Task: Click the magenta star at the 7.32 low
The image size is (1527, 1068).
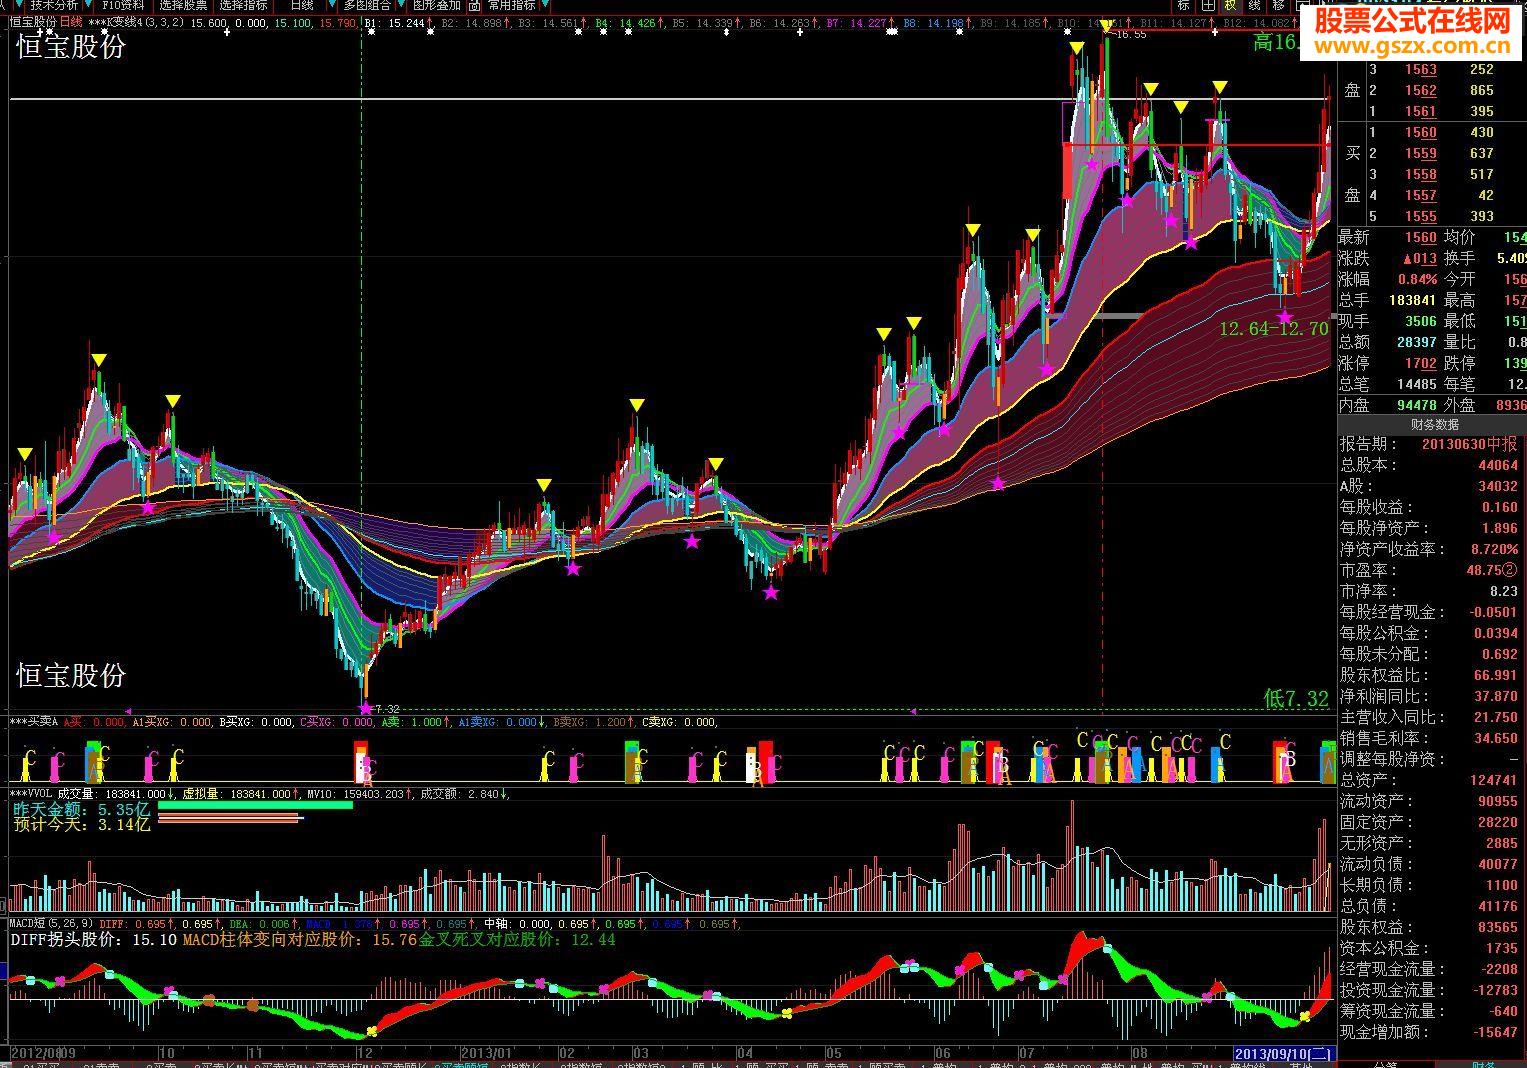Action: pyautogui.click(x=365, y=708)
